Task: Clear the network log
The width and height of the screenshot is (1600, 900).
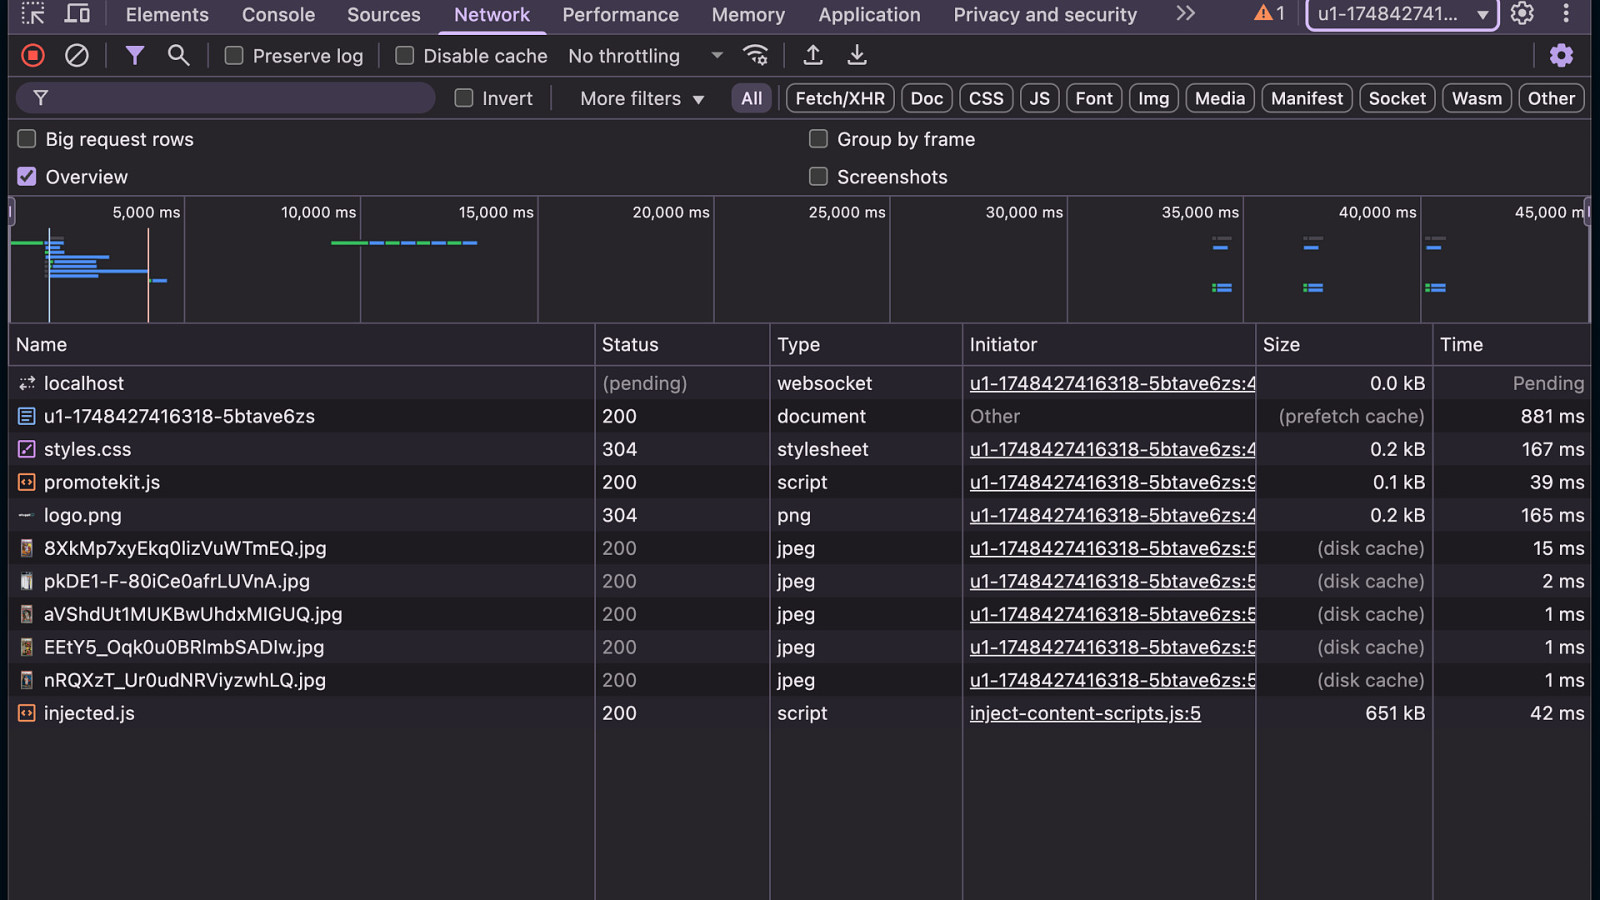Action: tap(77, 56)
